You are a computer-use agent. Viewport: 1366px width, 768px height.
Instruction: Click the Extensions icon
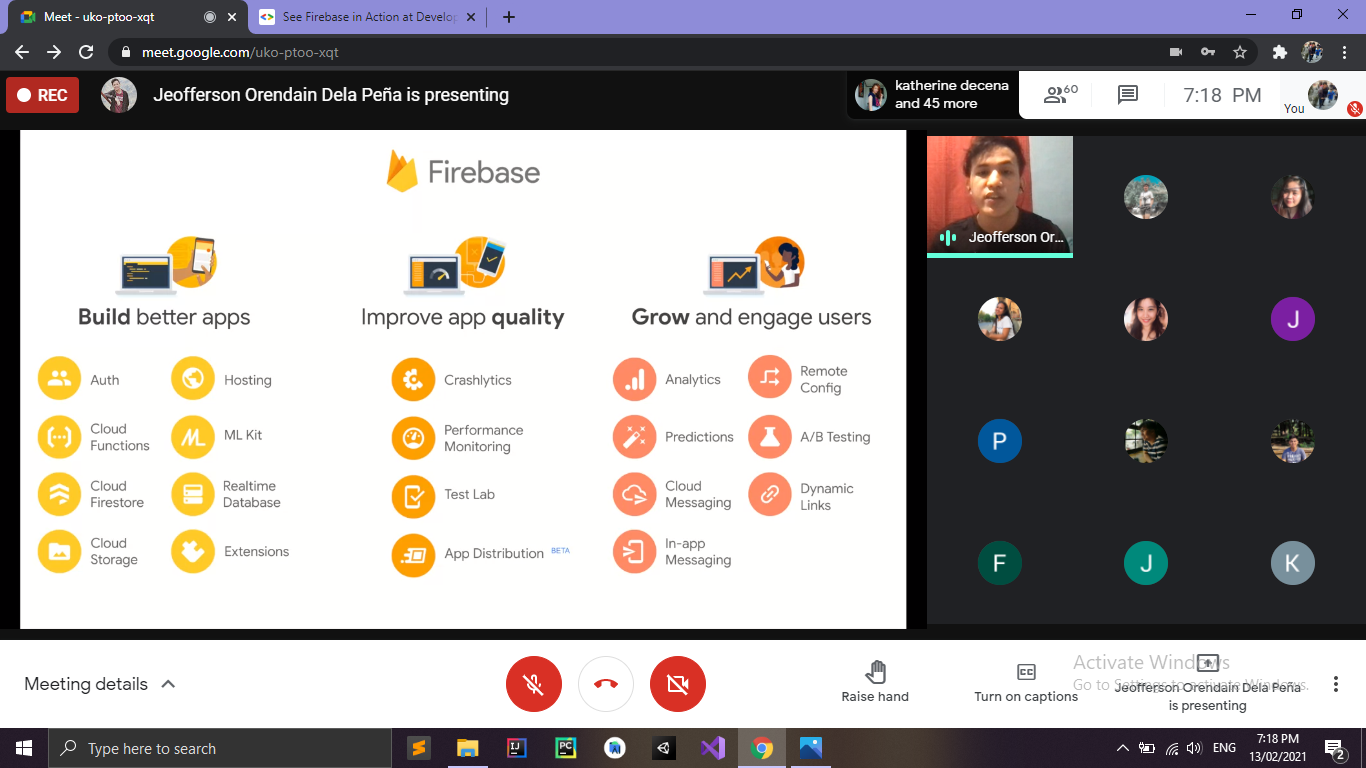pos(193,551)
